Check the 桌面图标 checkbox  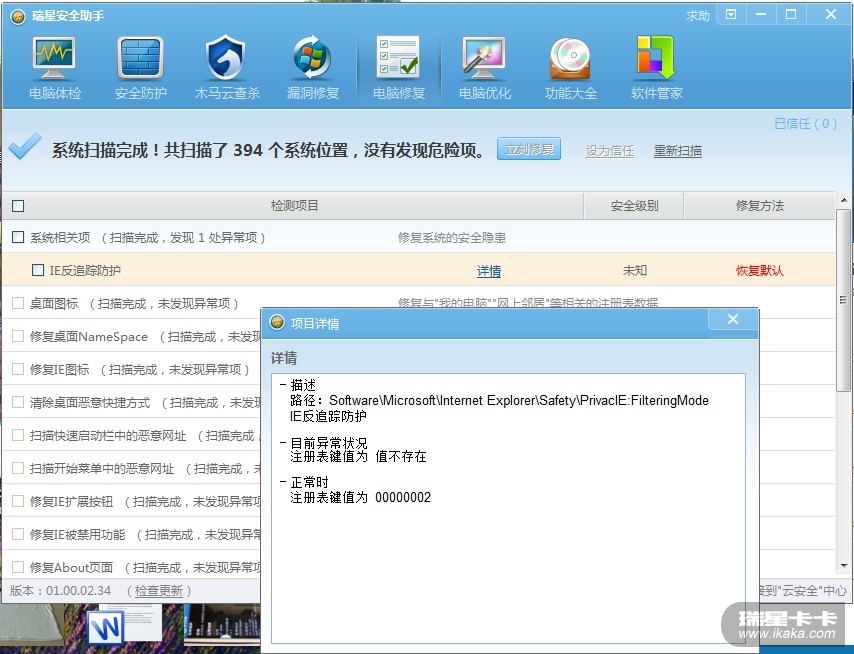(18, 303)
